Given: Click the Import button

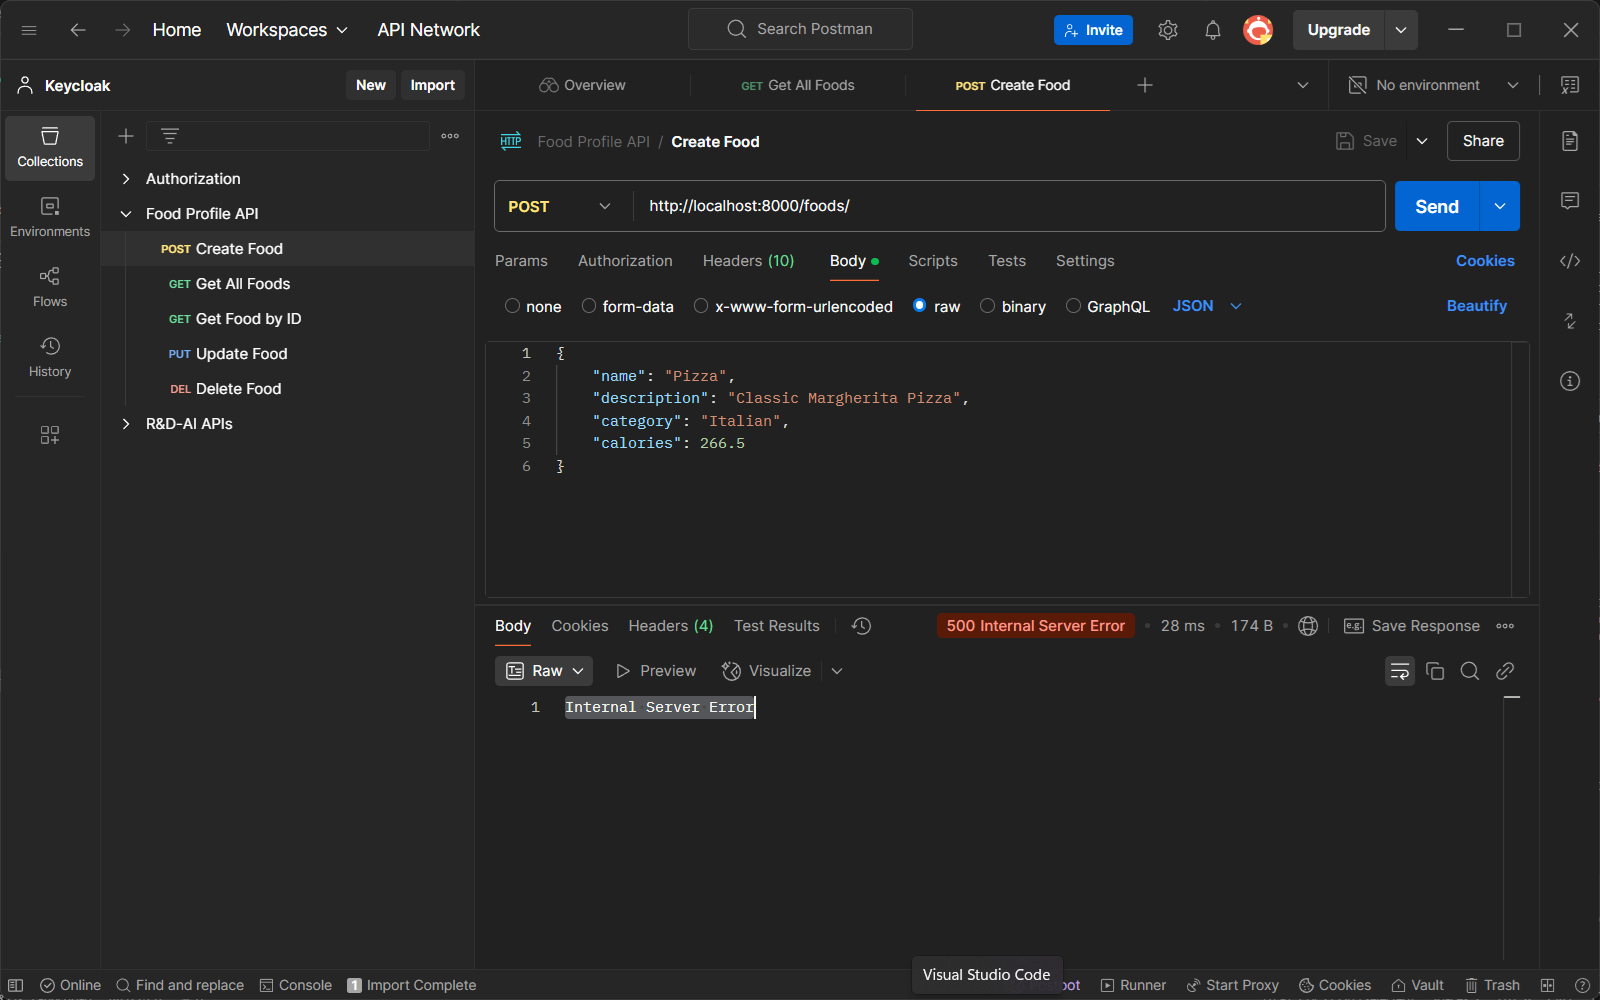Looking at the screenshot, I should pyautogui.click(x=432, y=85).
